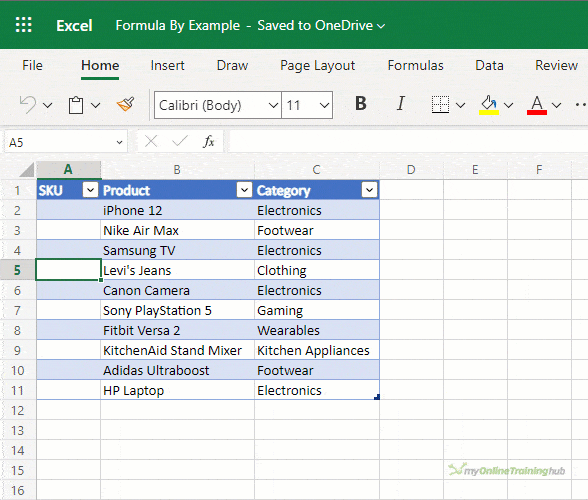Select column D header
Image resolution: width=588 pixels, height=500 pixels.
(x=411, y=170)
